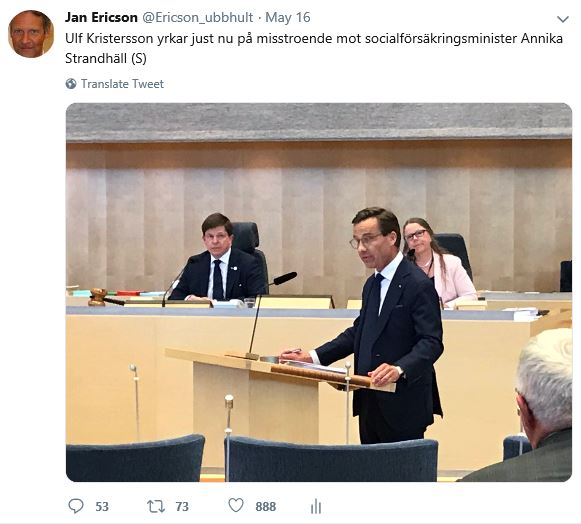Click the 53 replies count
581x524 pixels.
[102, 507]
